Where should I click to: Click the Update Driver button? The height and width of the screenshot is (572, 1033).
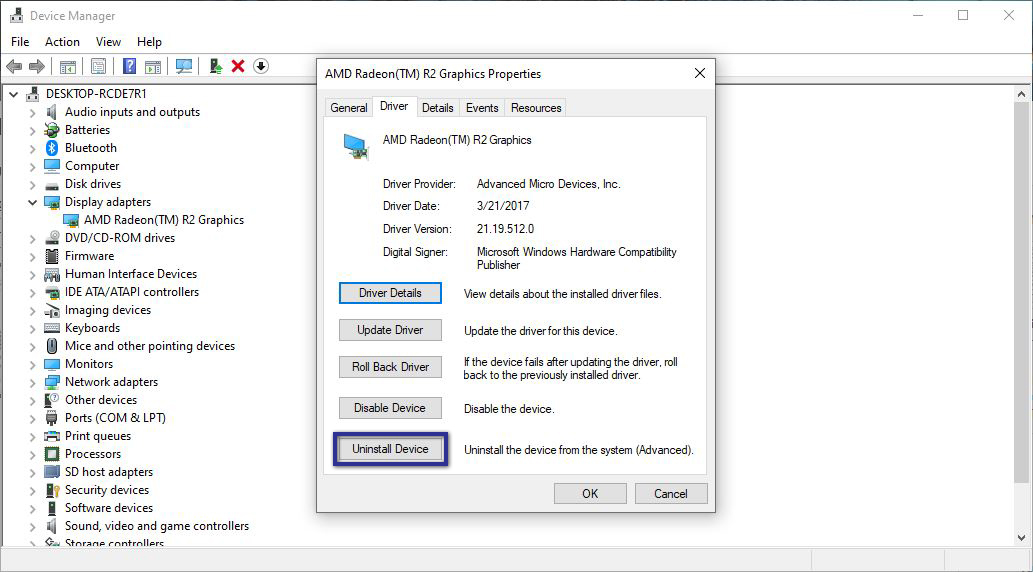[390, 330]
